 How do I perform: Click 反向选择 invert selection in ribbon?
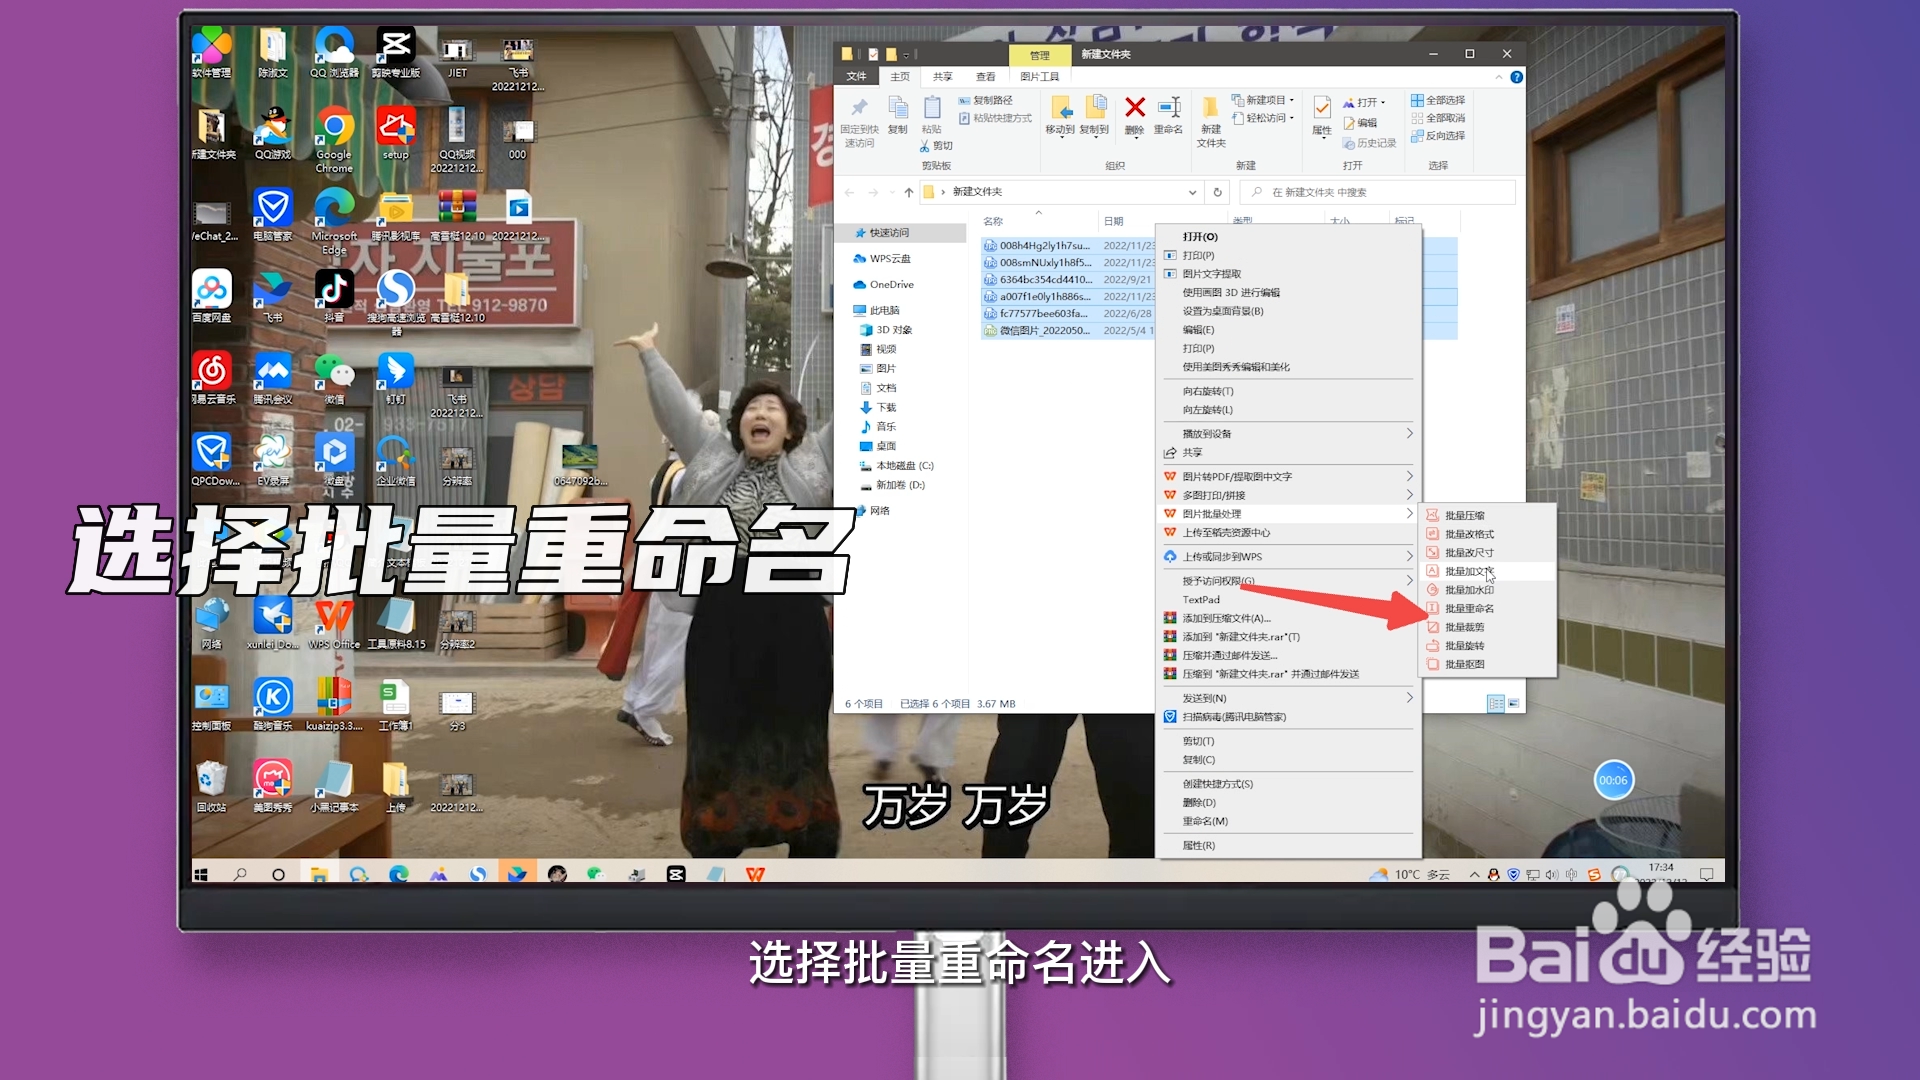click(x=1438, y=136)
